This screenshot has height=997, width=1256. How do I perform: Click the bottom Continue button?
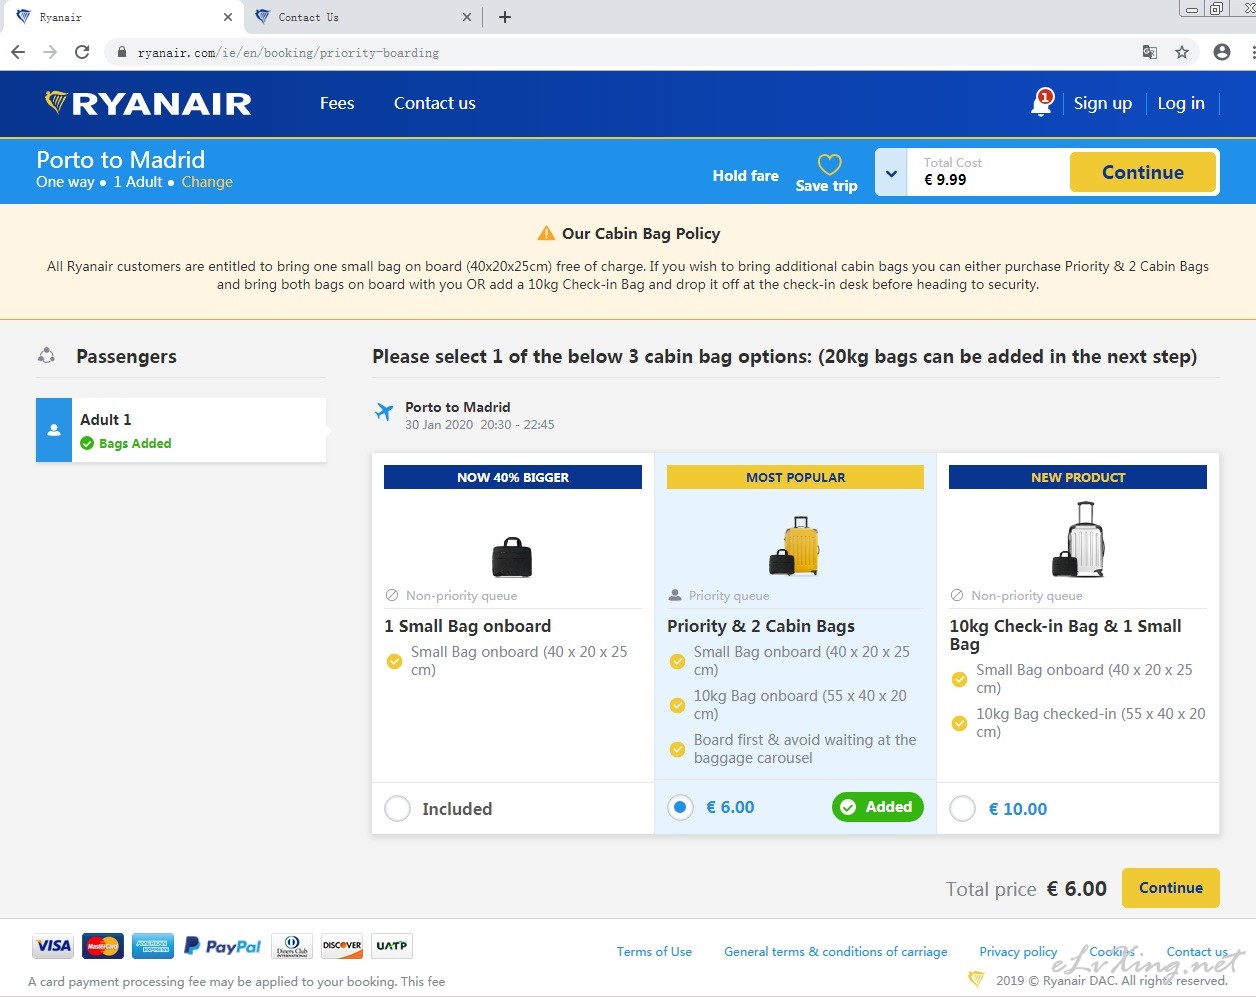click(1171, 888)
